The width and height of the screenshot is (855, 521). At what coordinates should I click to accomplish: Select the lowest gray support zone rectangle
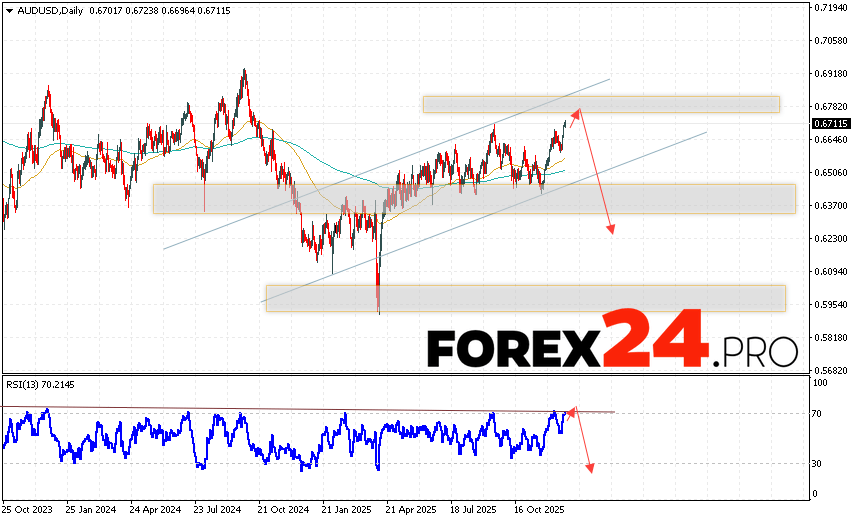point(525,298)
